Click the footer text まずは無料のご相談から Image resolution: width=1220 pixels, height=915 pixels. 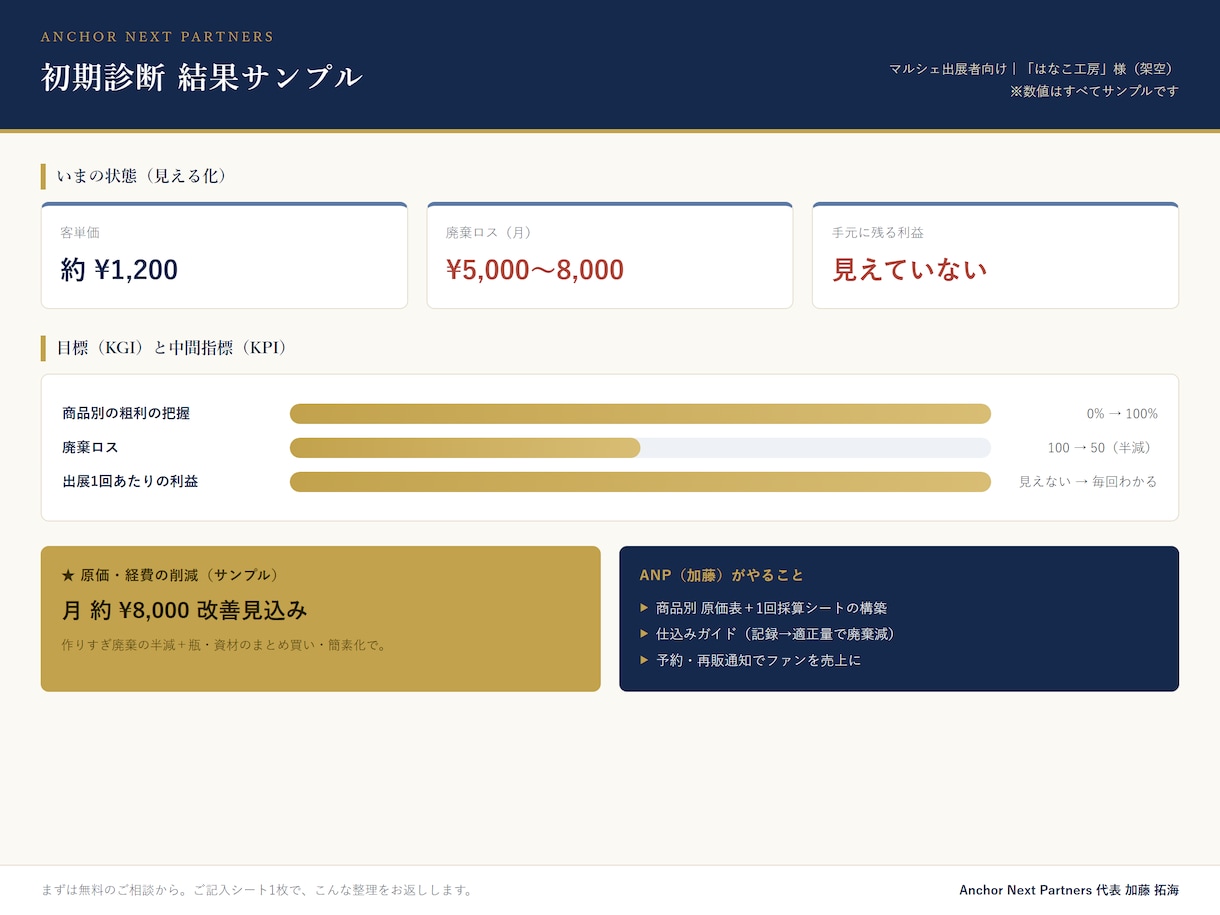(x=257, y=890)
